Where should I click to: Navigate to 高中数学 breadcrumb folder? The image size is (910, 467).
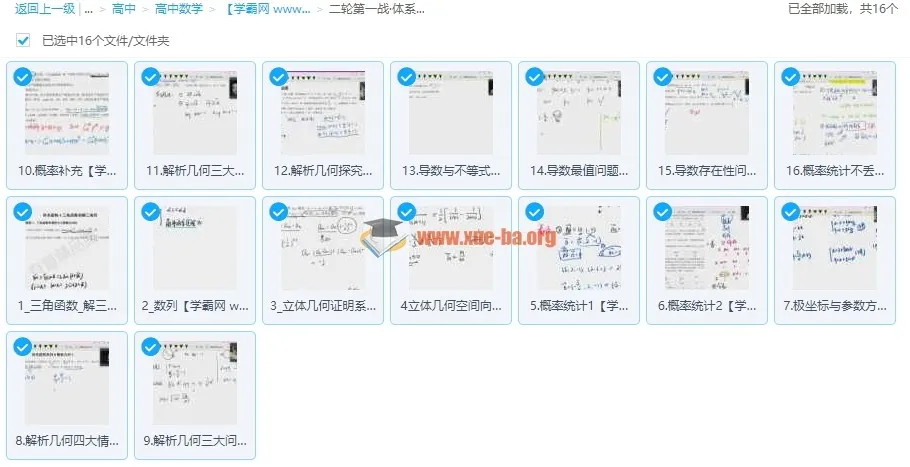[x=179, y=9]
